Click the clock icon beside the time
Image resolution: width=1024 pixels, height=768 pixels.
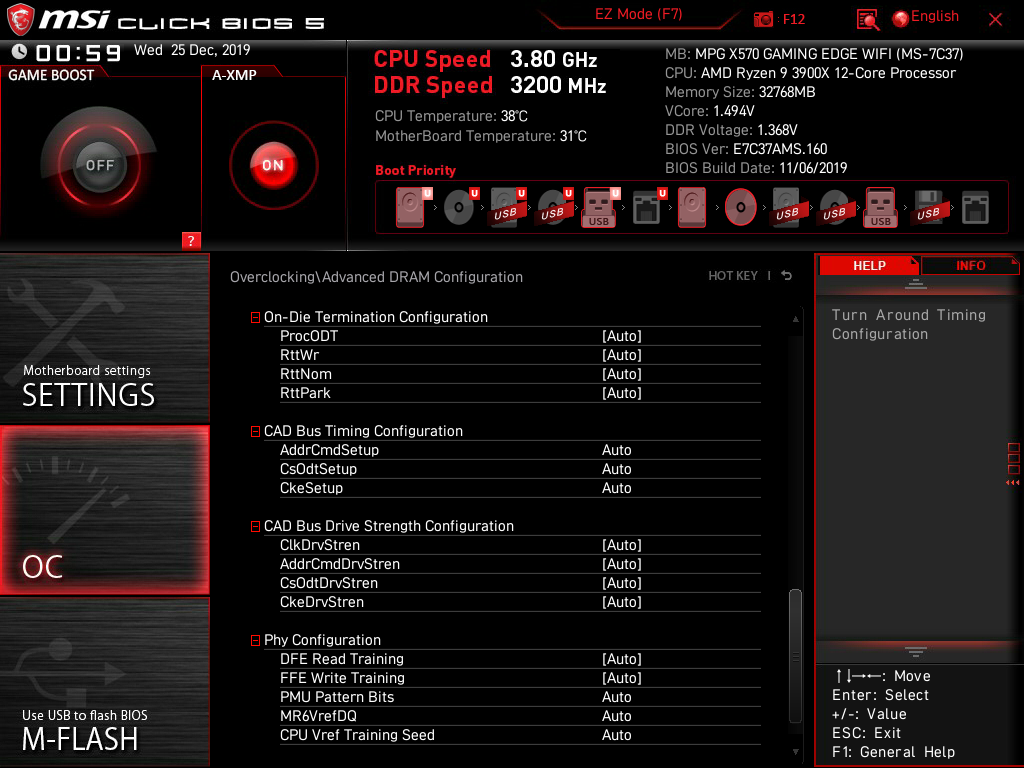point(19,52)
